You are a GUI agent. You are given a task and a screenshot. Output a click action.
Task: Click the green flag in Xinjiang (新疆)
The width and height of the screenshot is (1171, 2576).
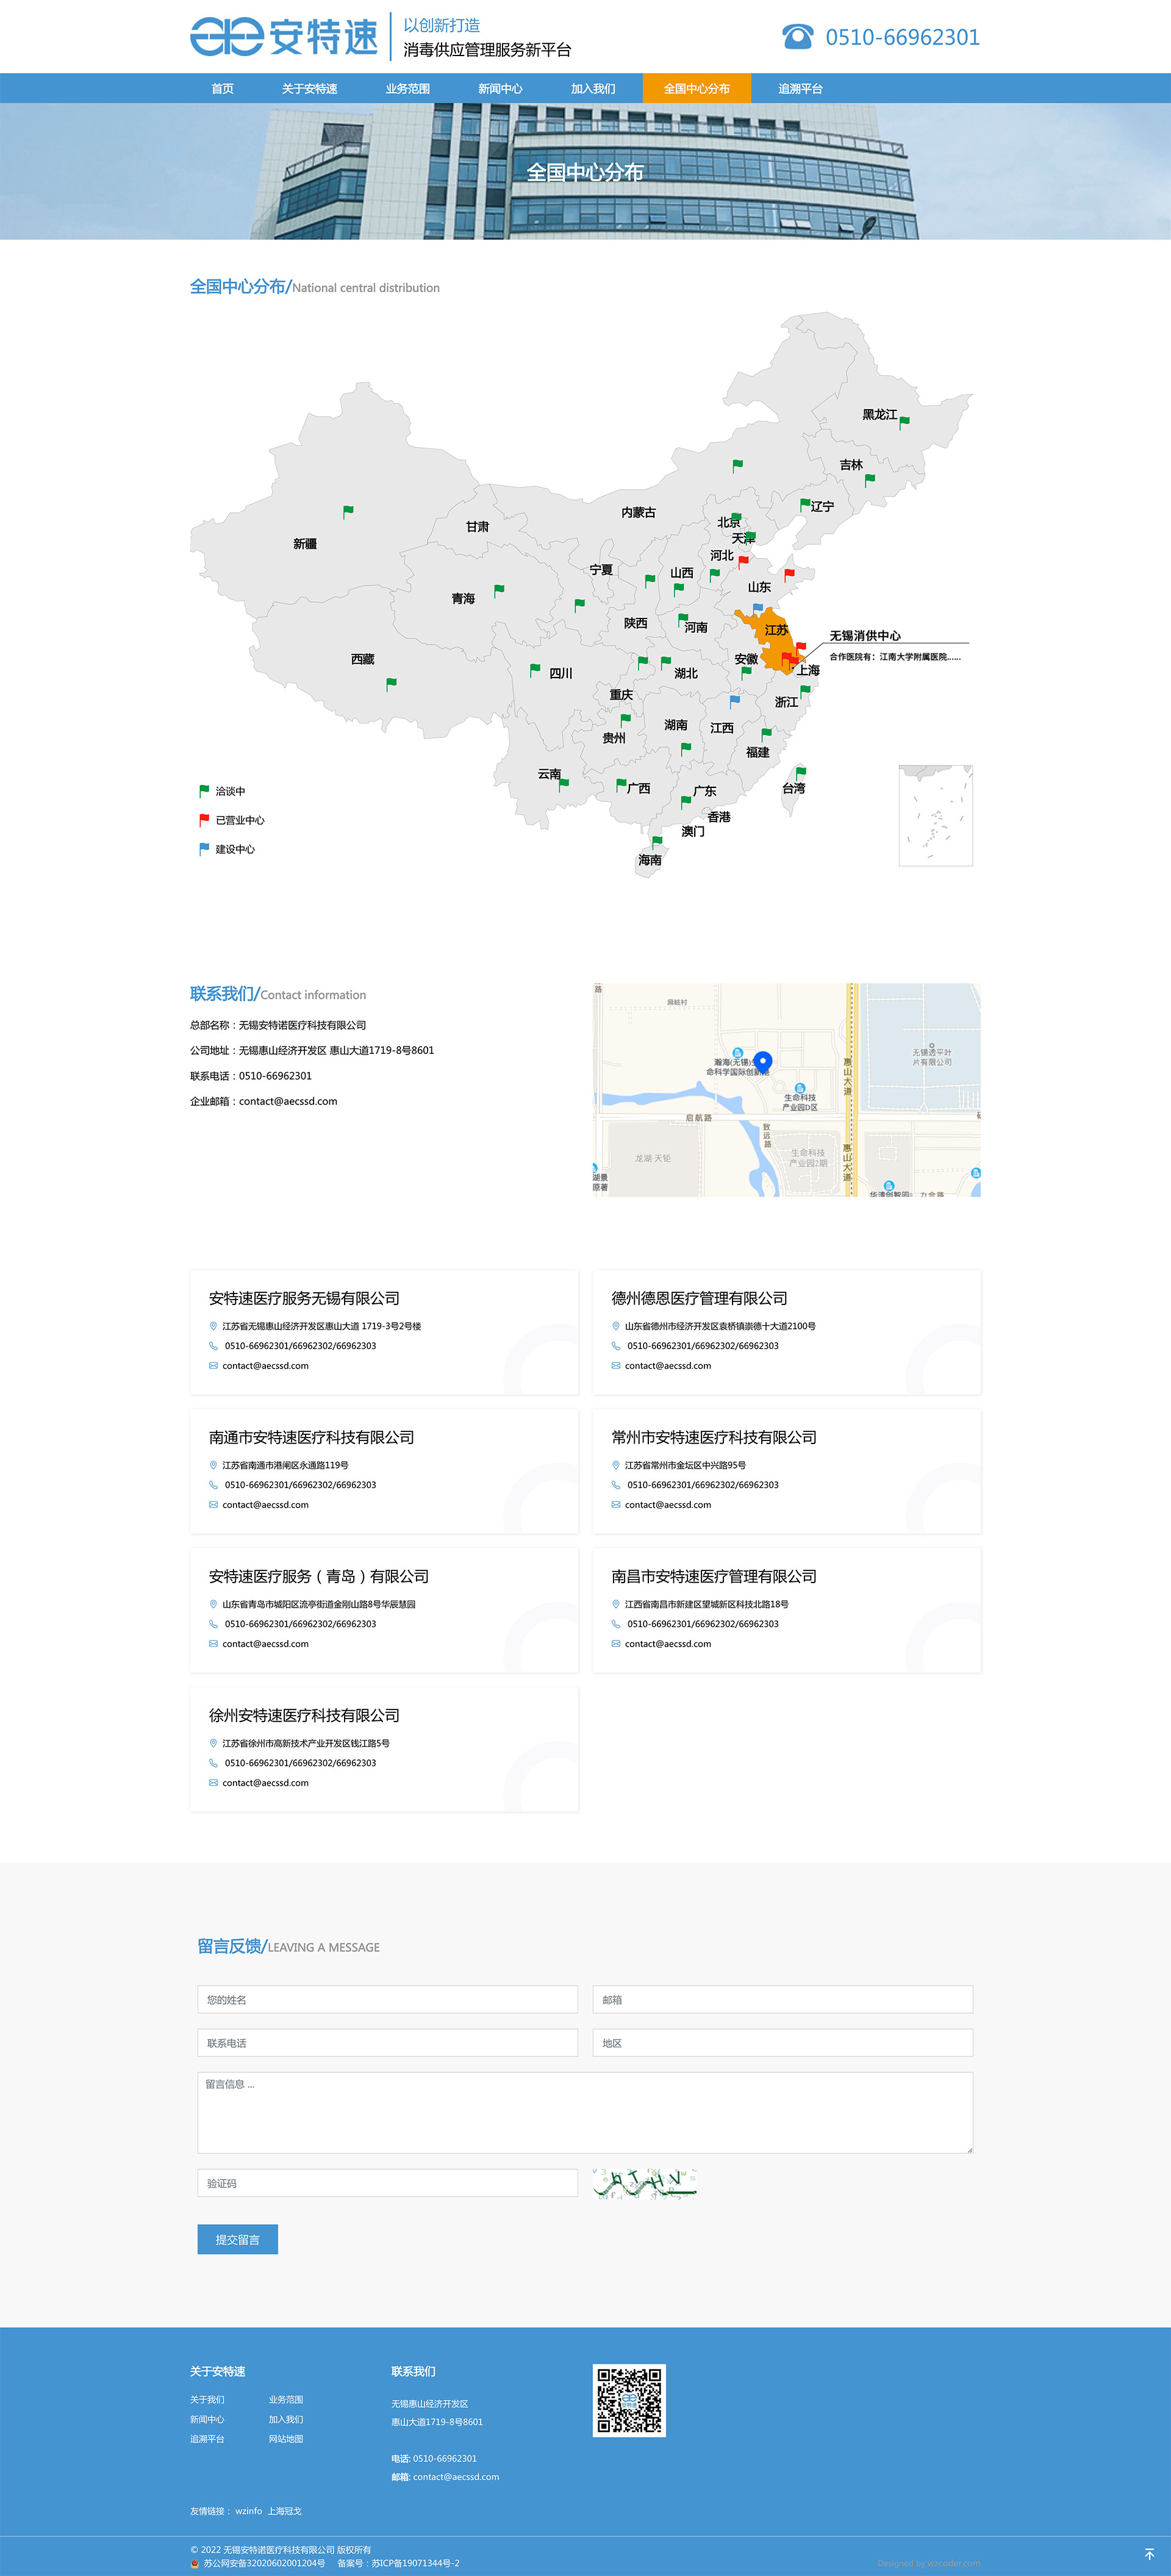click(348, 511)
